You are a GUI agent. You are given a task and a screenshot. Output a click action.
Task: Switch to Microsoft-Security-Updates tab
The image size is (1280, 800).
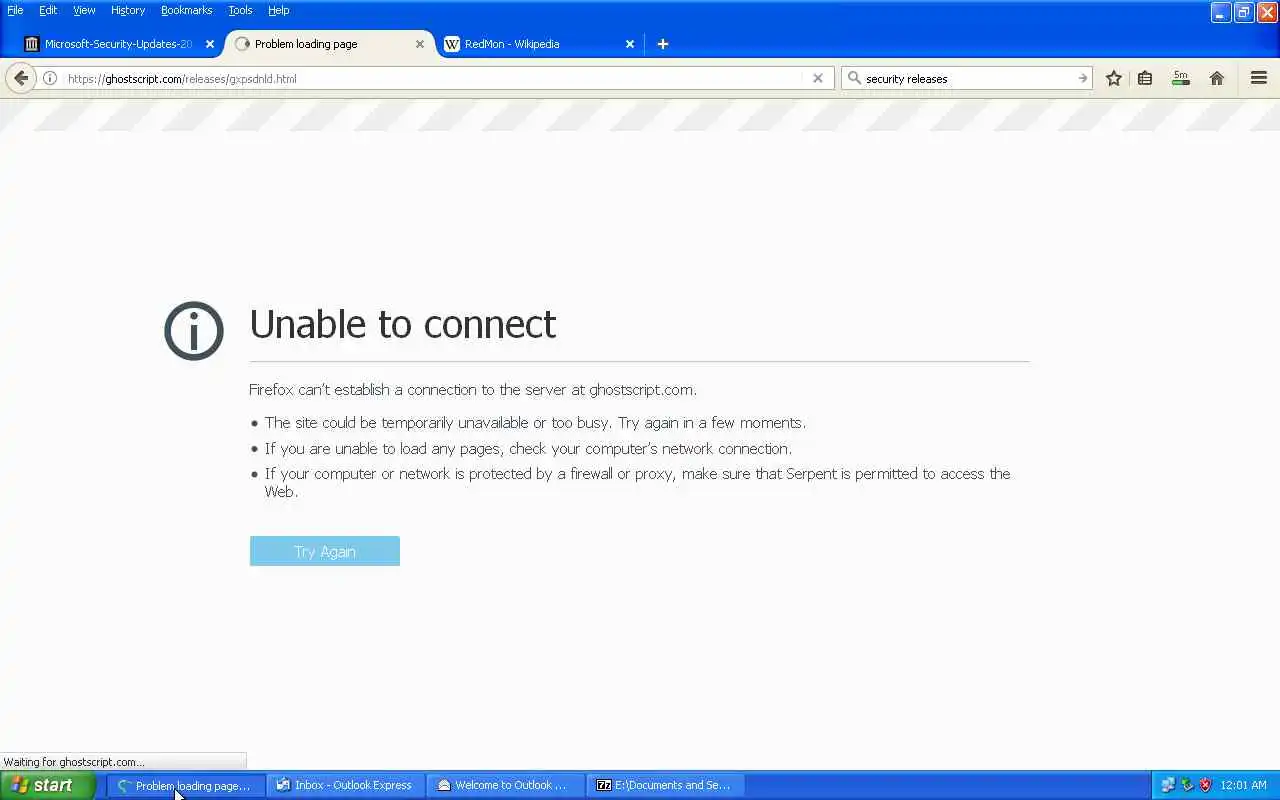tap(119, 44)
